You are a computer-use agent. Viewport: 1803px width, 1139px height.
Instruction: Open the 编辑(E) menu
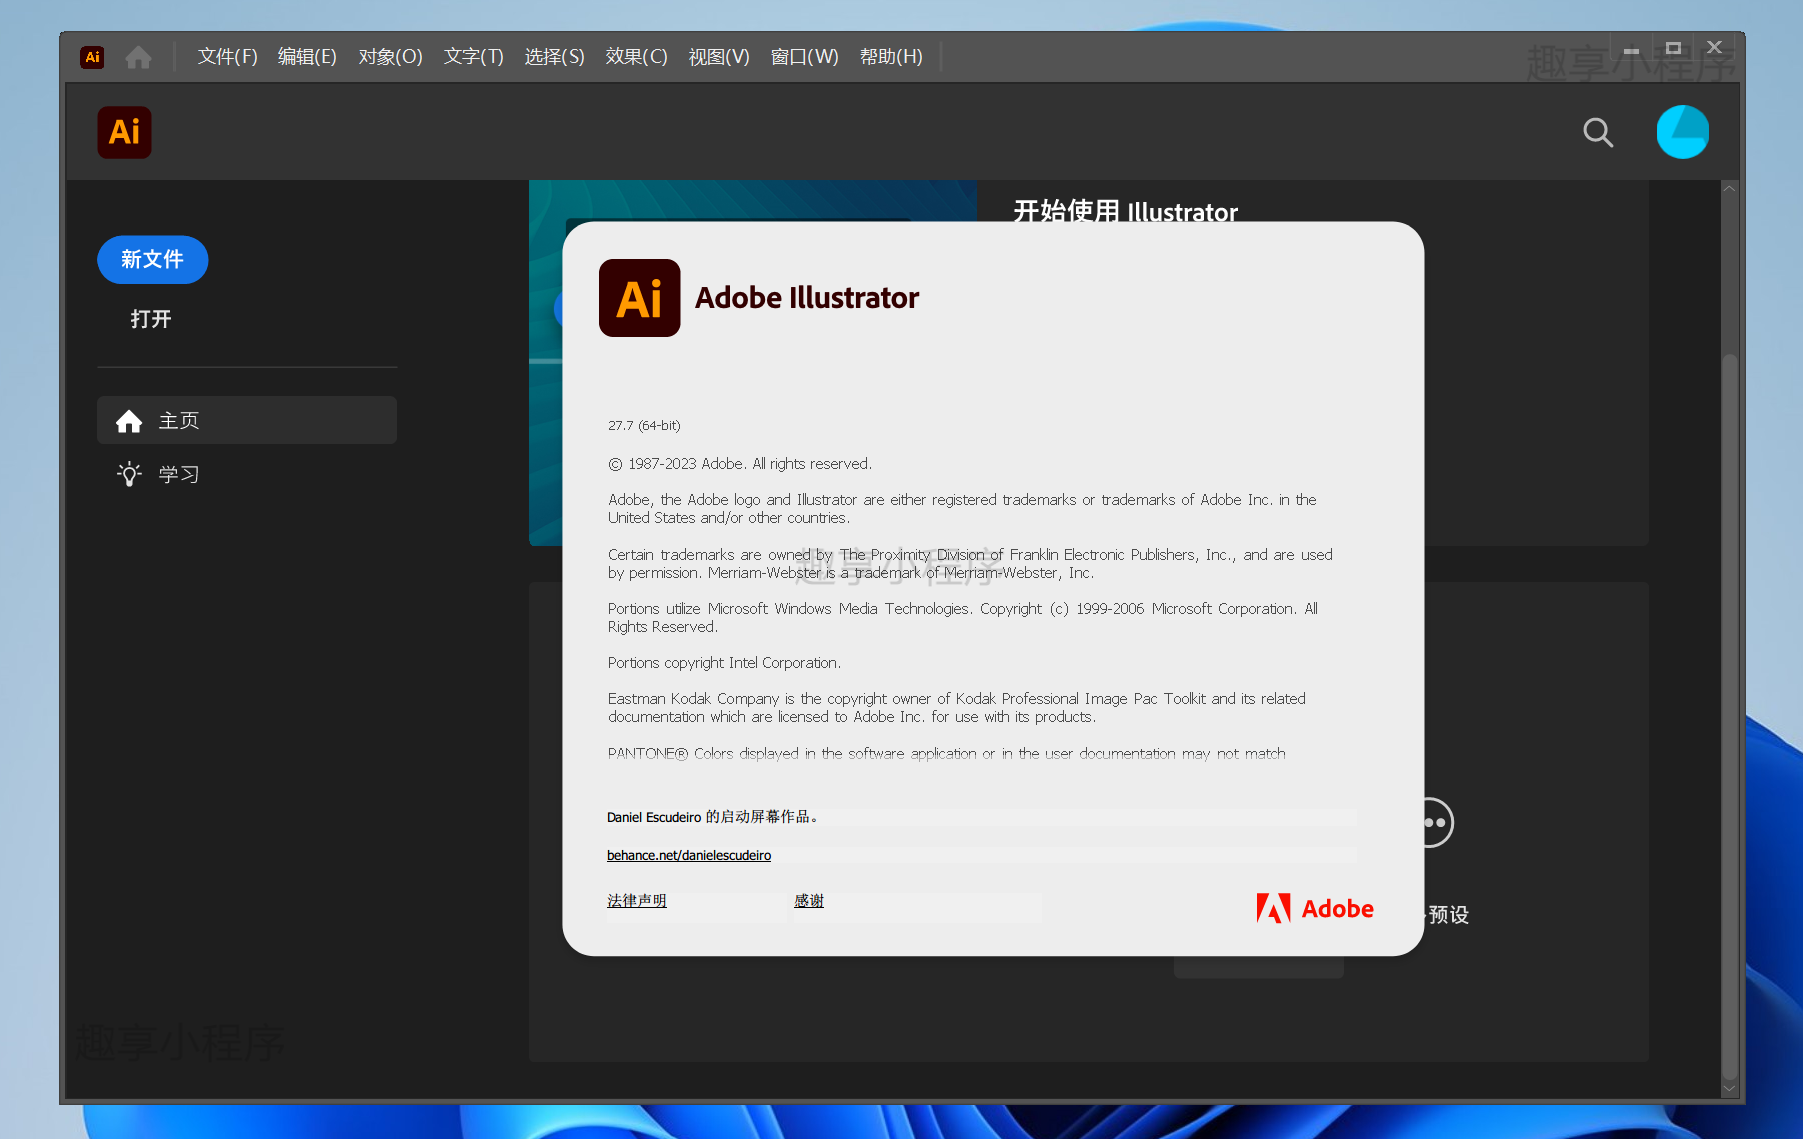(x=307, y=57)
